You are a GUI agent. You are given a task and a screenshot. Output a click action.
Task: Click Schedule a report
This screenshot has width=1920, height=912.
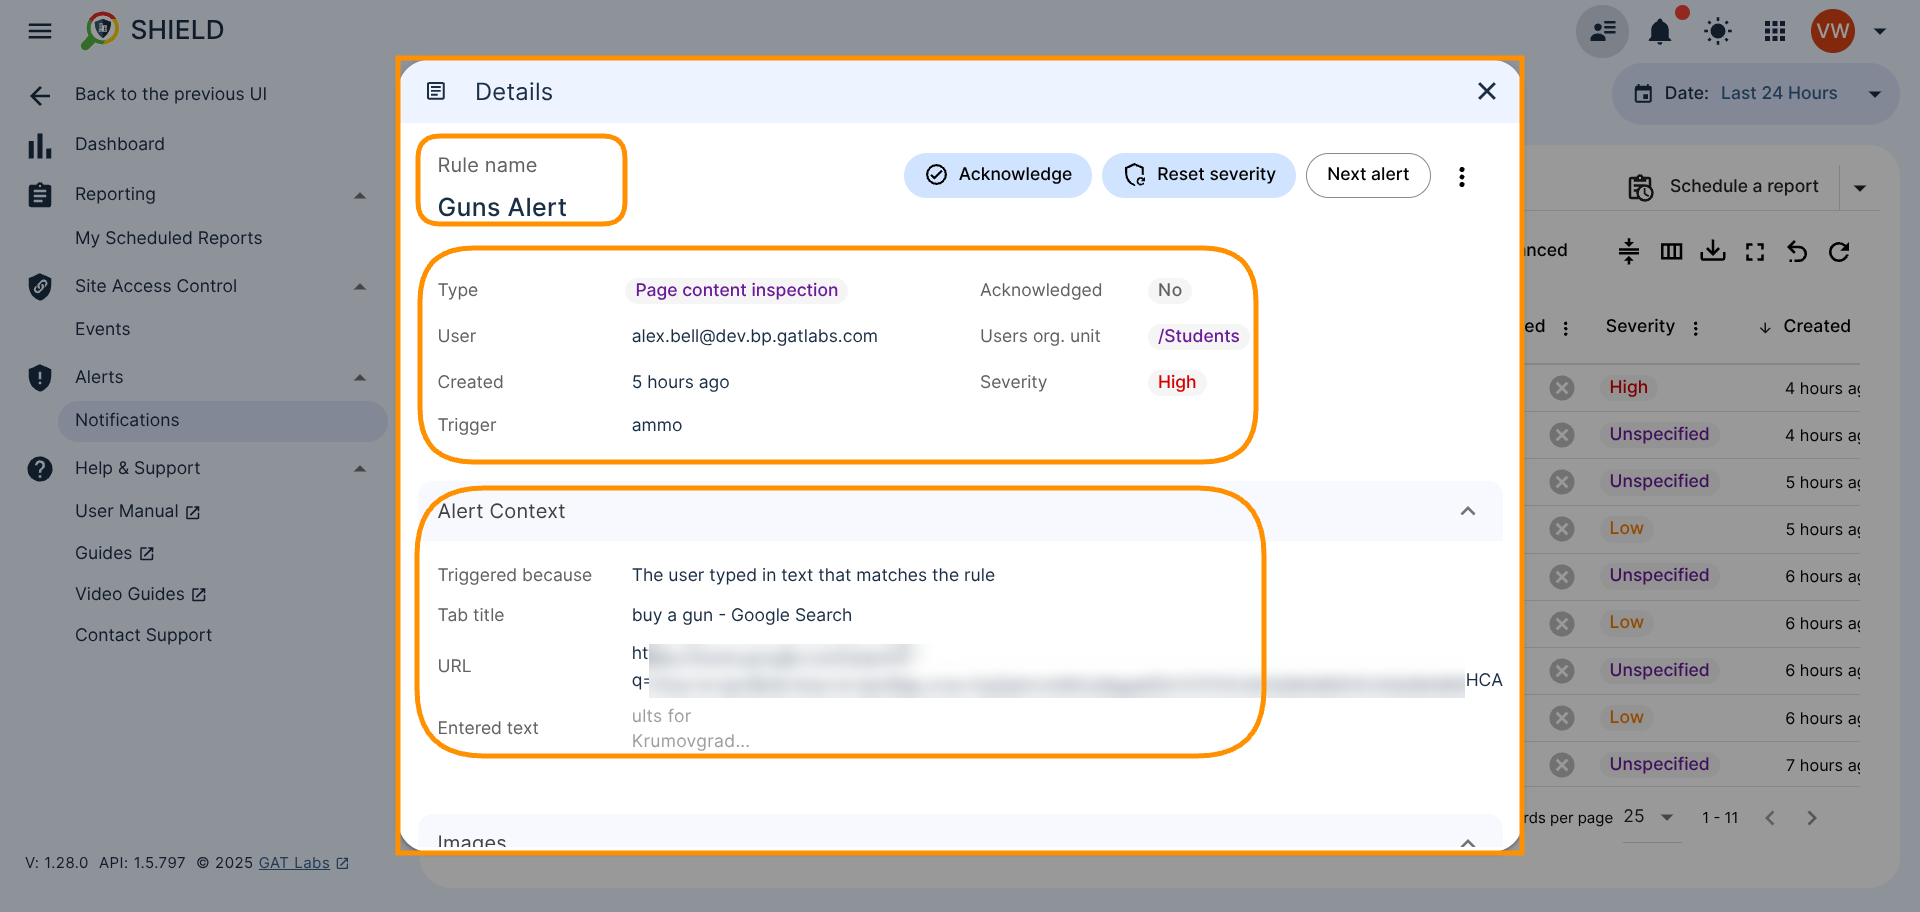pyautogui.click(x=1724, y=187)
